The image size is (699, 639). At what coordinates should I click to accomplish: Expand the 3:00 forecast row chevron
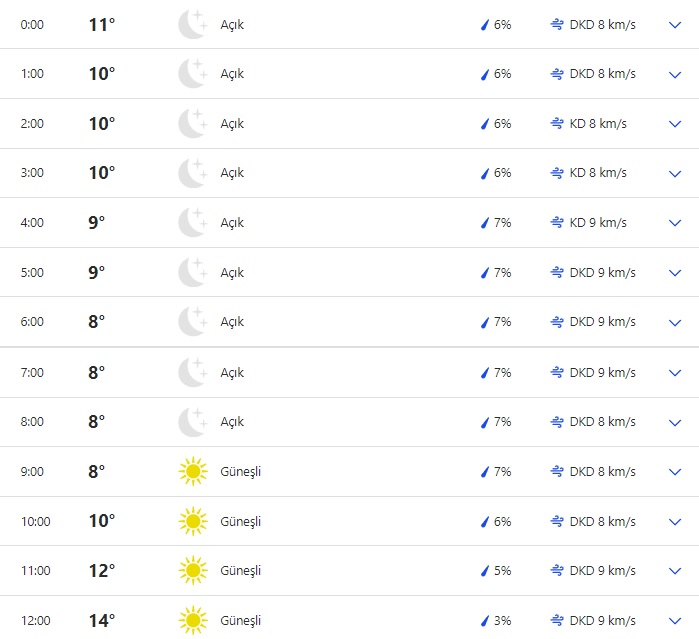674,173
